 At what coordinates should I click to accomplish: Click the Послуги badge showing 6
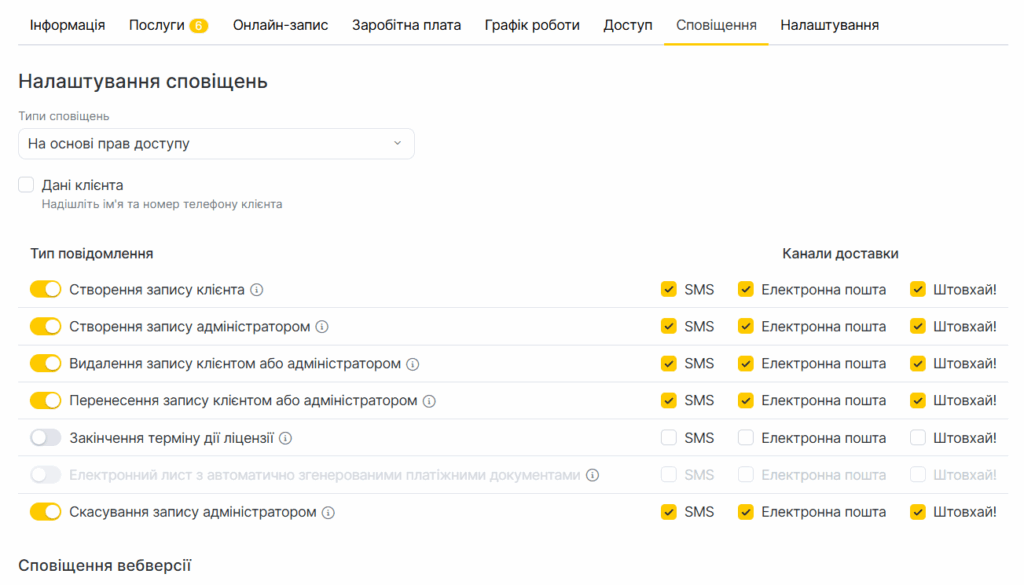(198, 26)
